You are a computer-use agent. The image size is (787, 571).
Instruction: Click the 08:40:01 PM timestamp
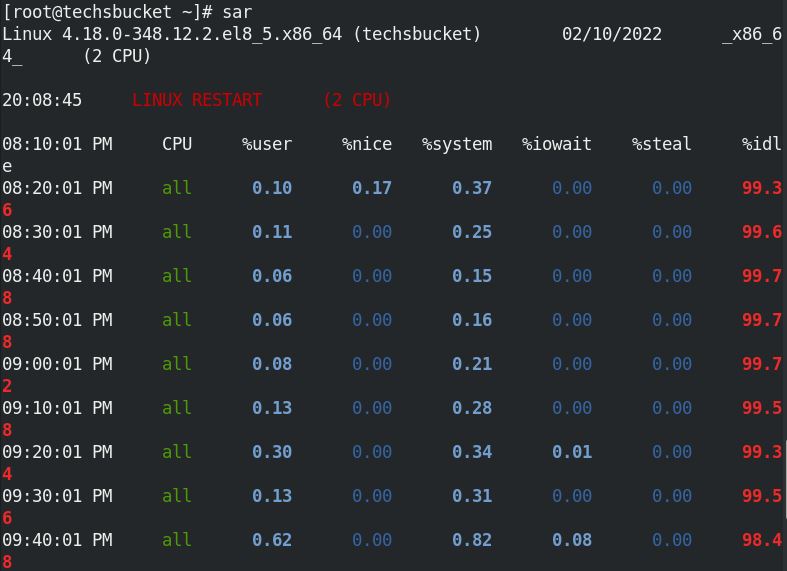(57, 276)
